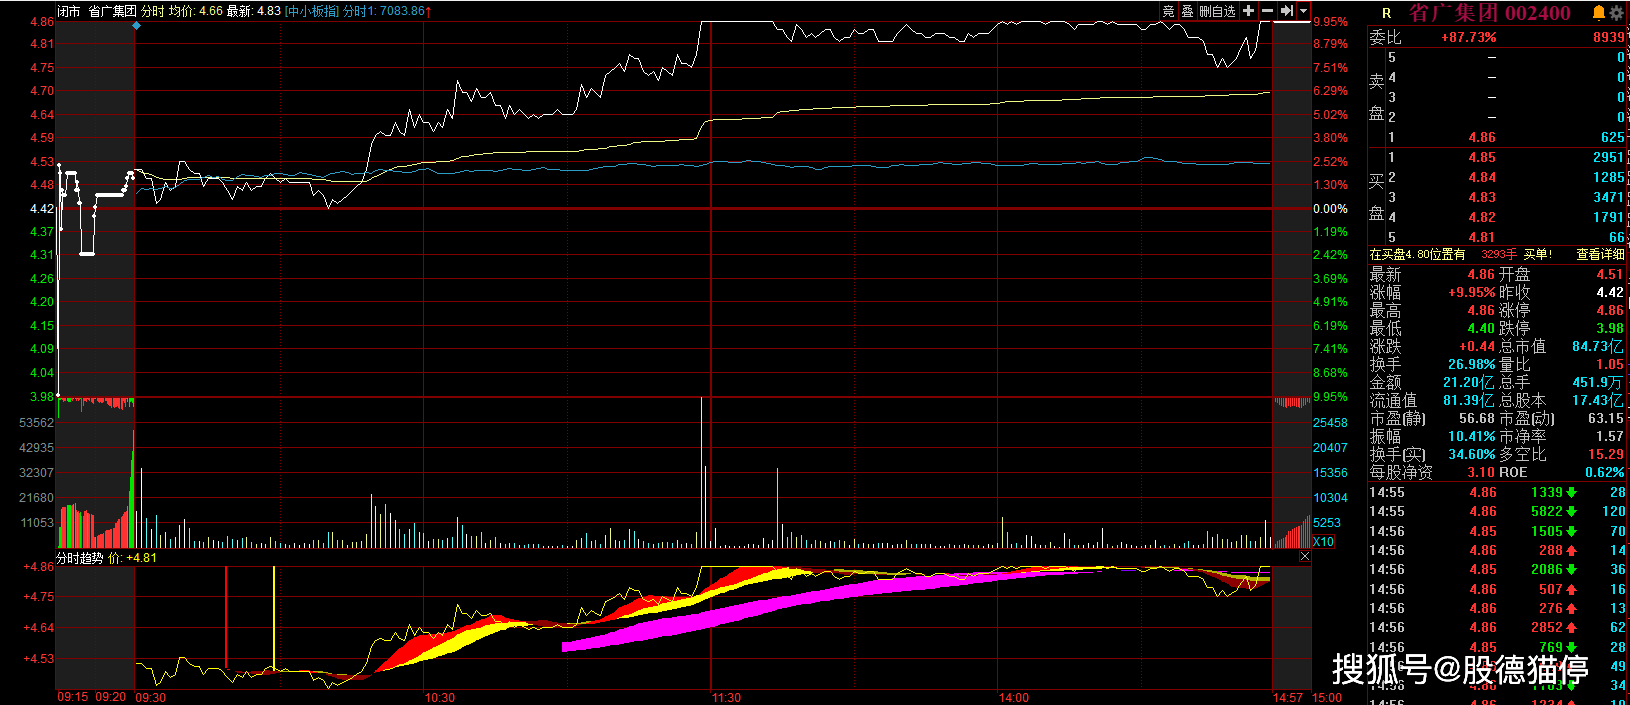Open the settings gear icon
This screenshot has height=705, width=1630.
(1616, 13)
